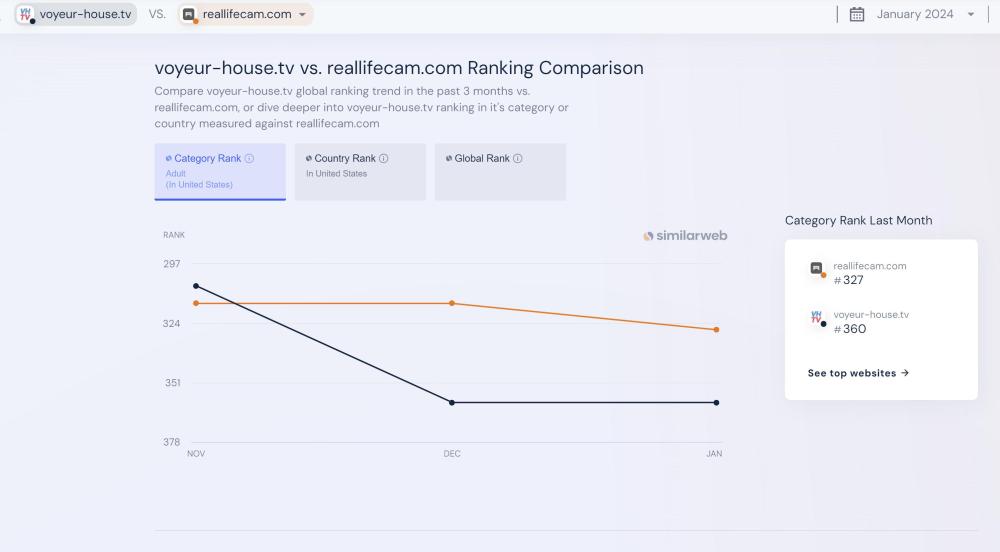Click the voyeur-house.tv favicon in header
The height and width of the screenshot is (552, 1000).
pos(25,14)
